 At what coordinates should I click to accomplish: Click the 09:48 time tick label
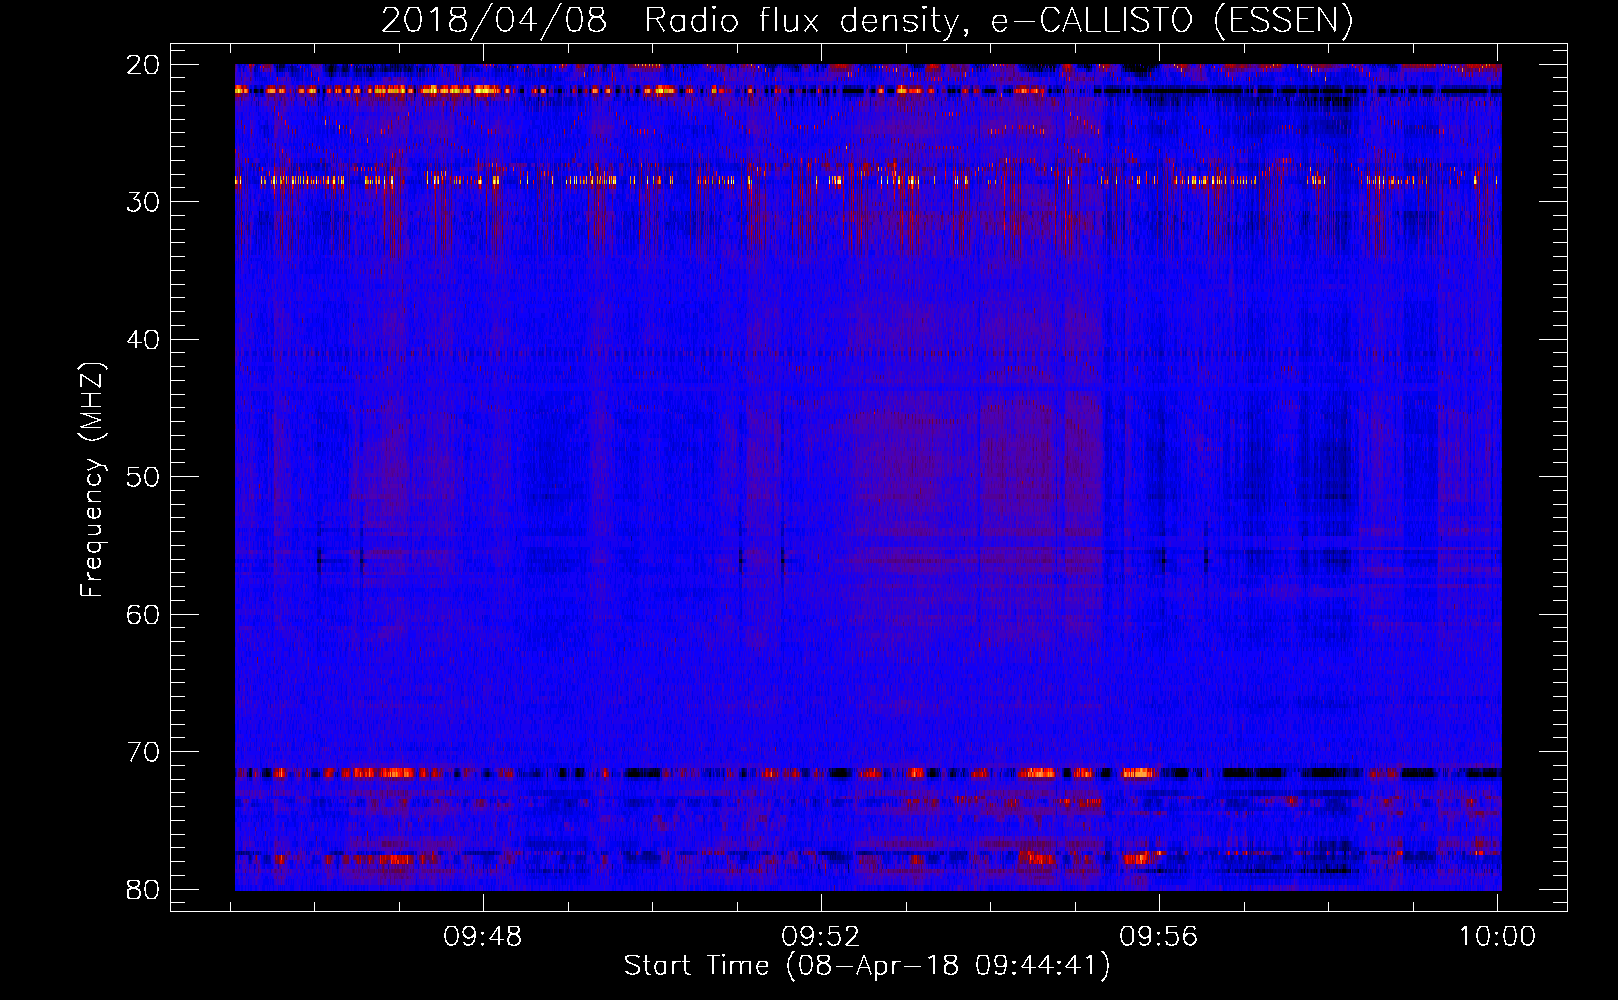(483, 937)
